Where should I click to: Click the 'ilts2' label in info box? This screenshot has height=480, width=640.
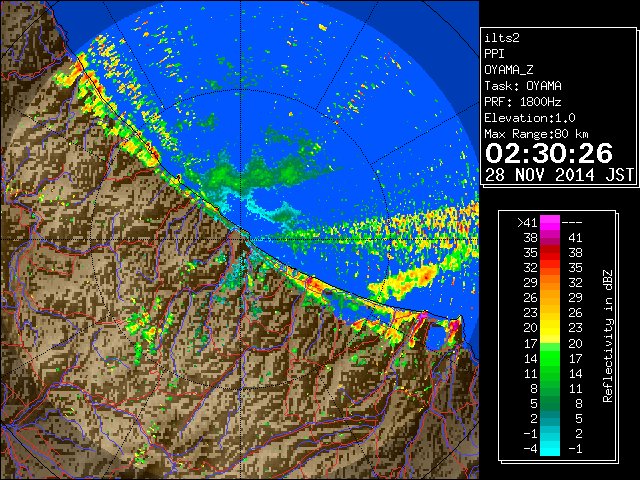tap(502, 38)
